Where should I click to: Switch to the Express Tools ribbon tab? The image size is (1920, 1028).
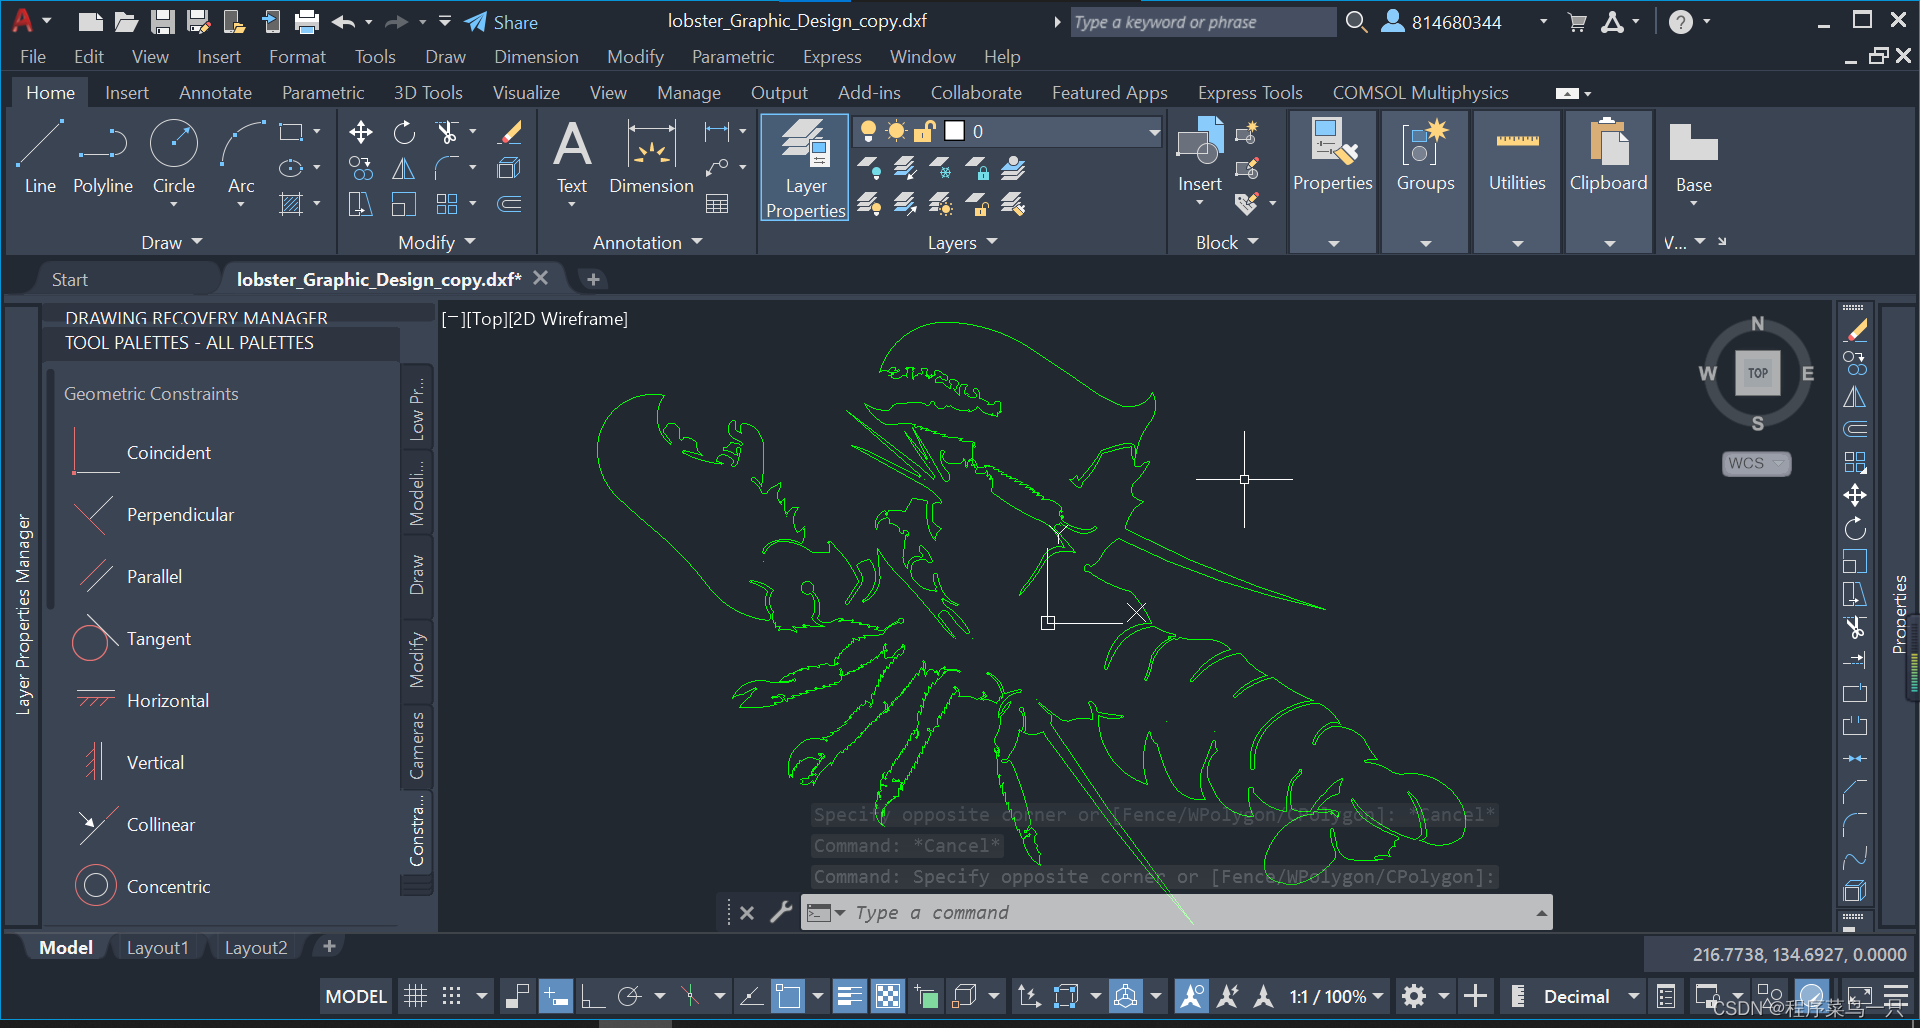1250,92
